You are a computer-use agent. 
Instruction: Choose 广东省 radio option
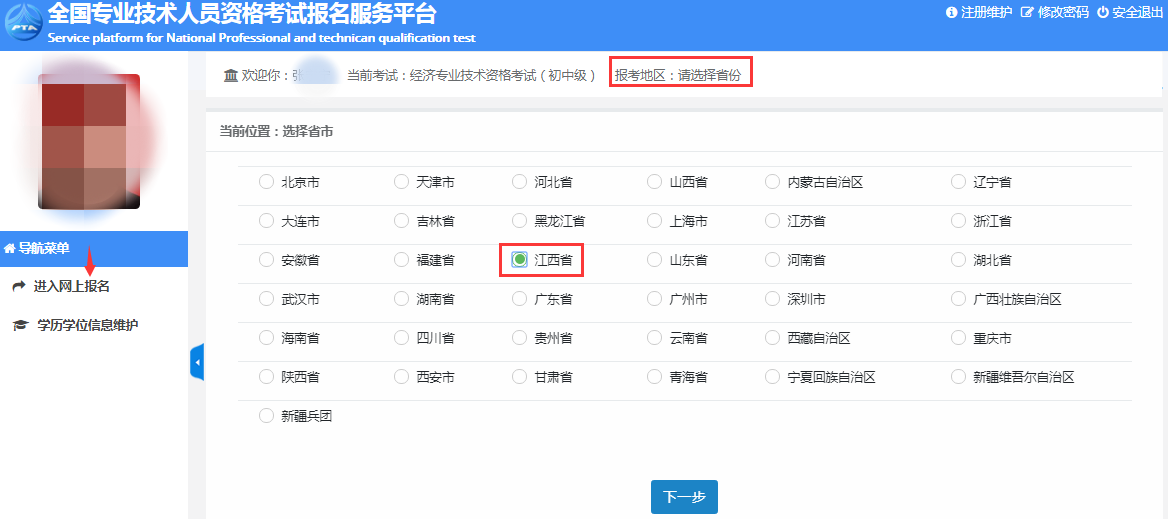pyautogui.click(x=519, y=299)
